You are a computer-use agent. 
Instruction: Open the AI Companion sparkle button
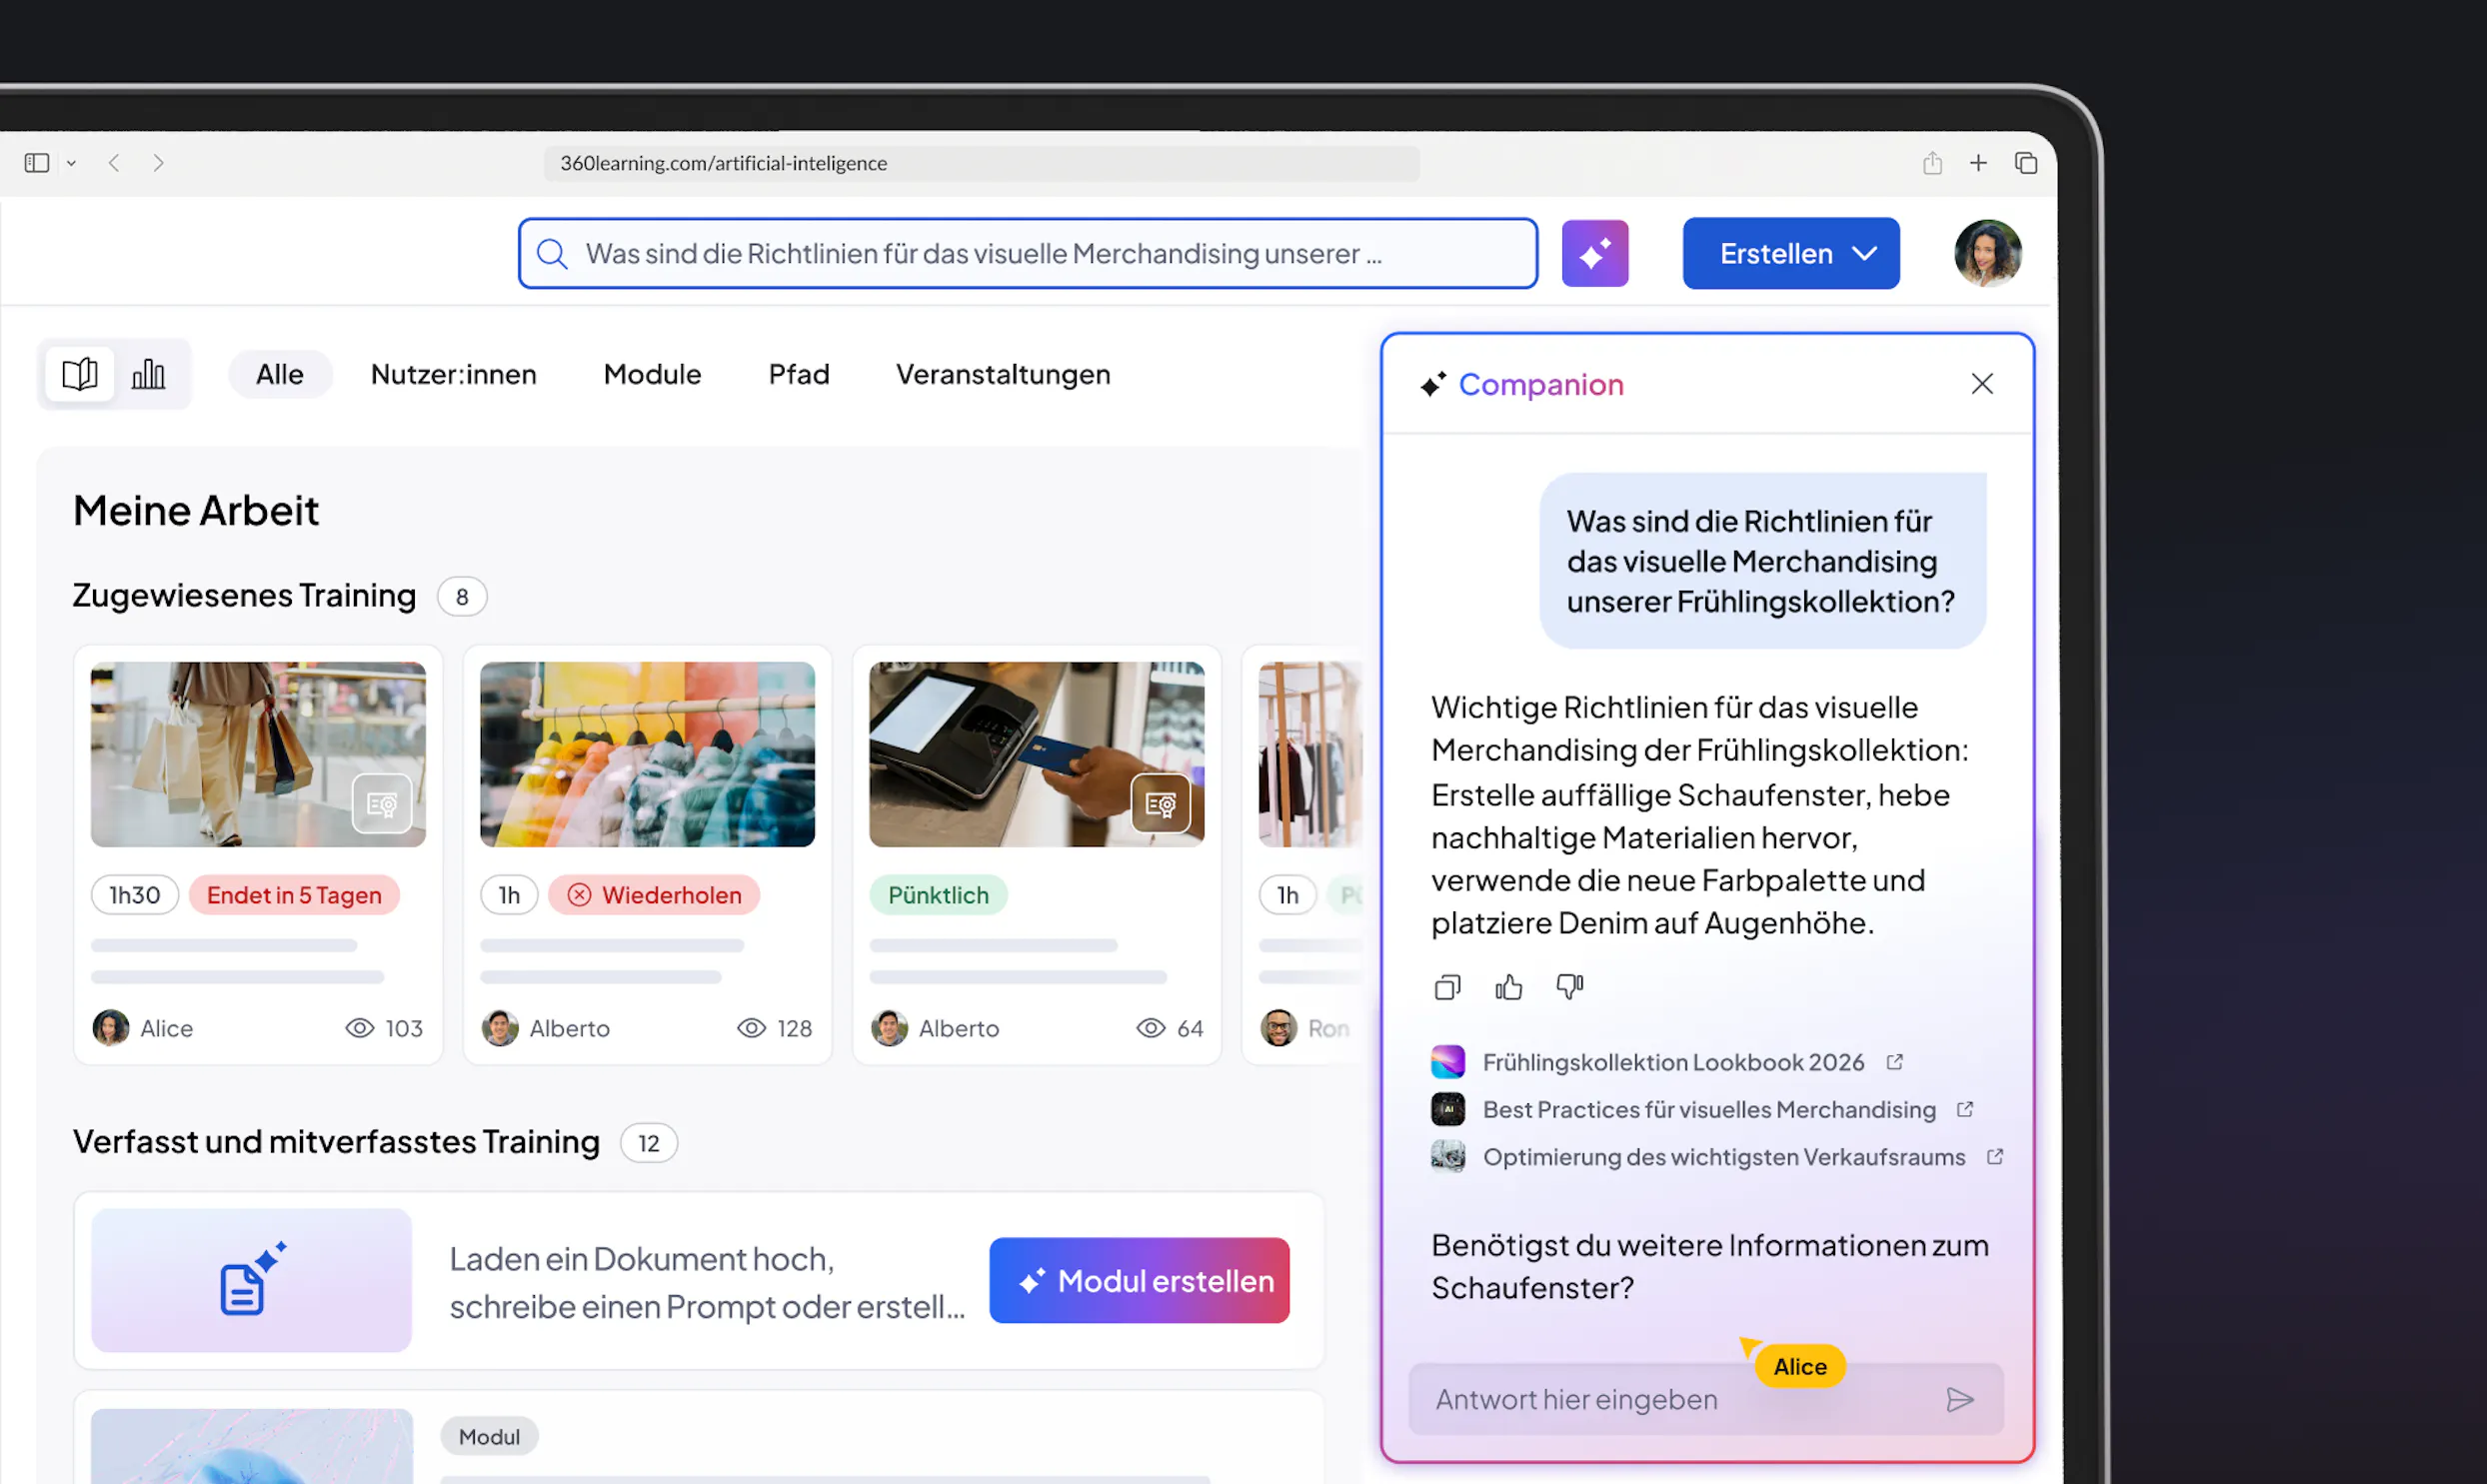(x=1594, y=253)
